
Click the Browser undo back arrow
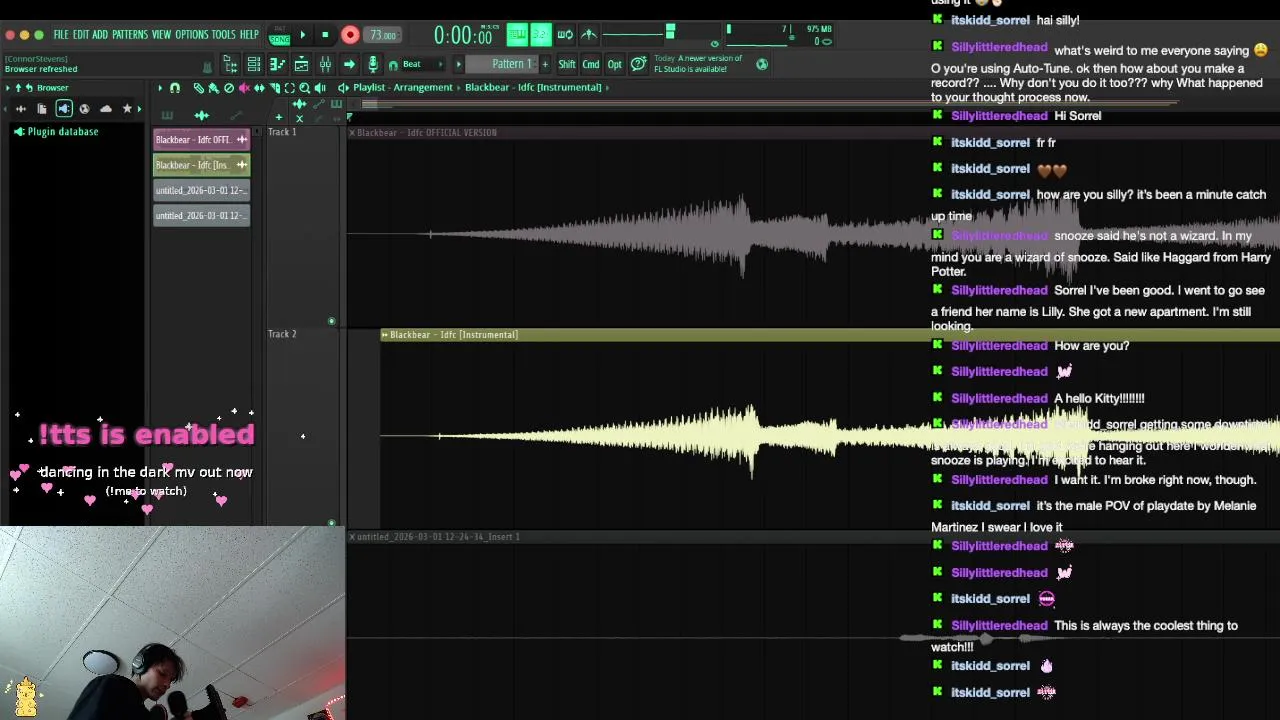[29, 88]
